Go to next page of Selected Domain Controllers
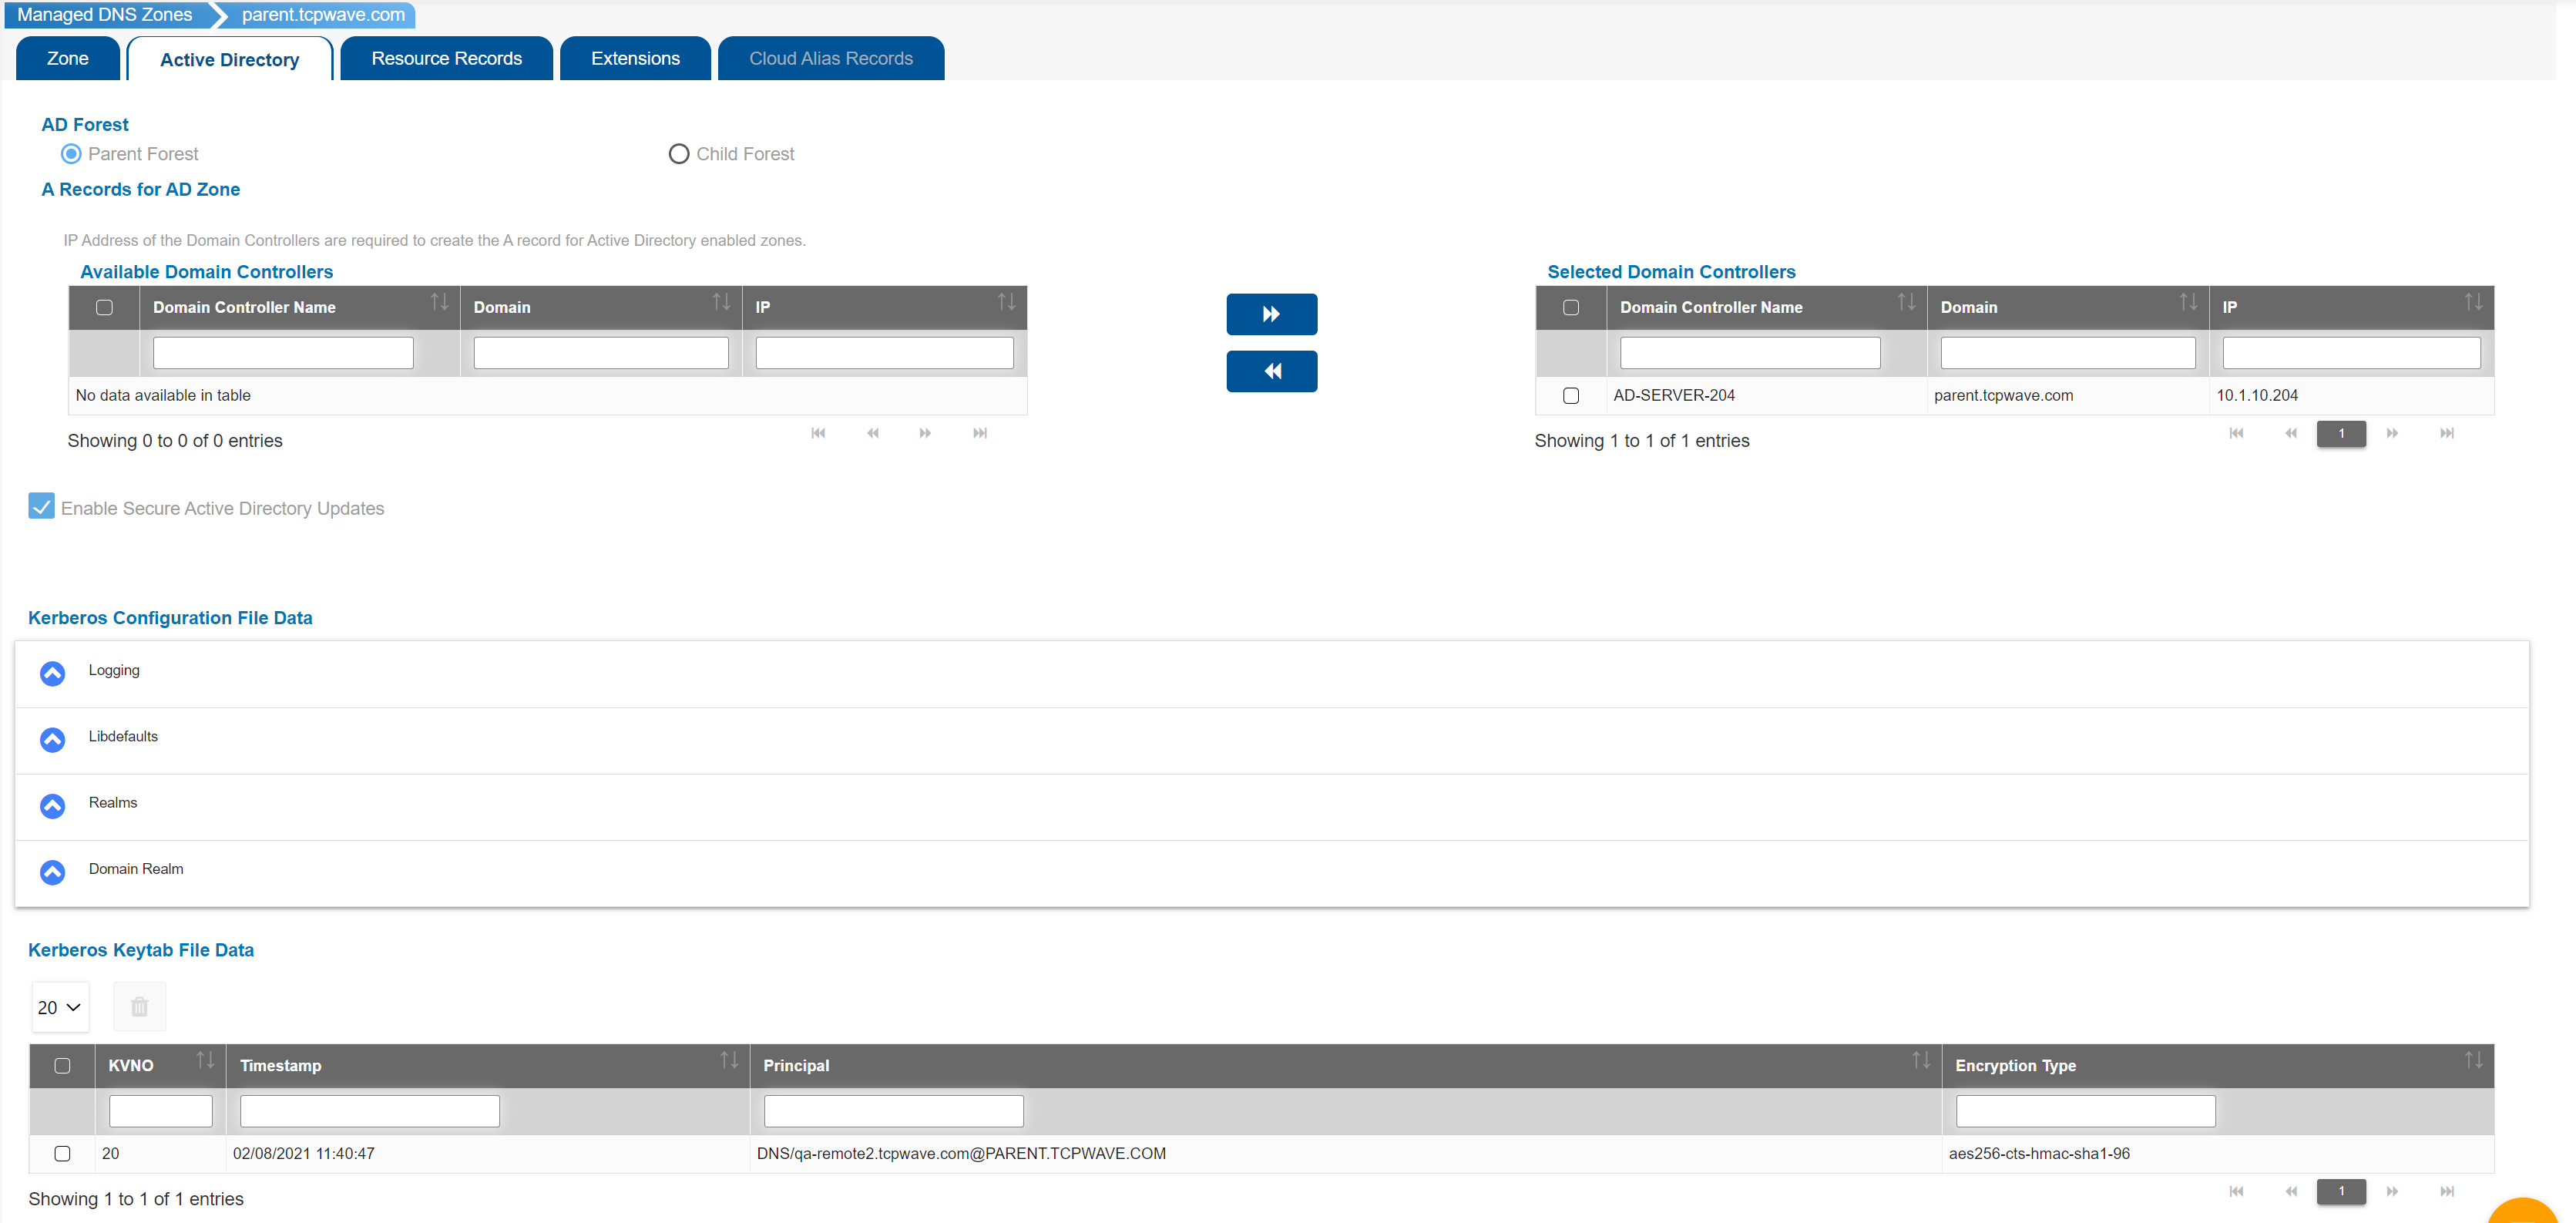The height and width of the screenshot is (1223, 2576). [2392, 433]
